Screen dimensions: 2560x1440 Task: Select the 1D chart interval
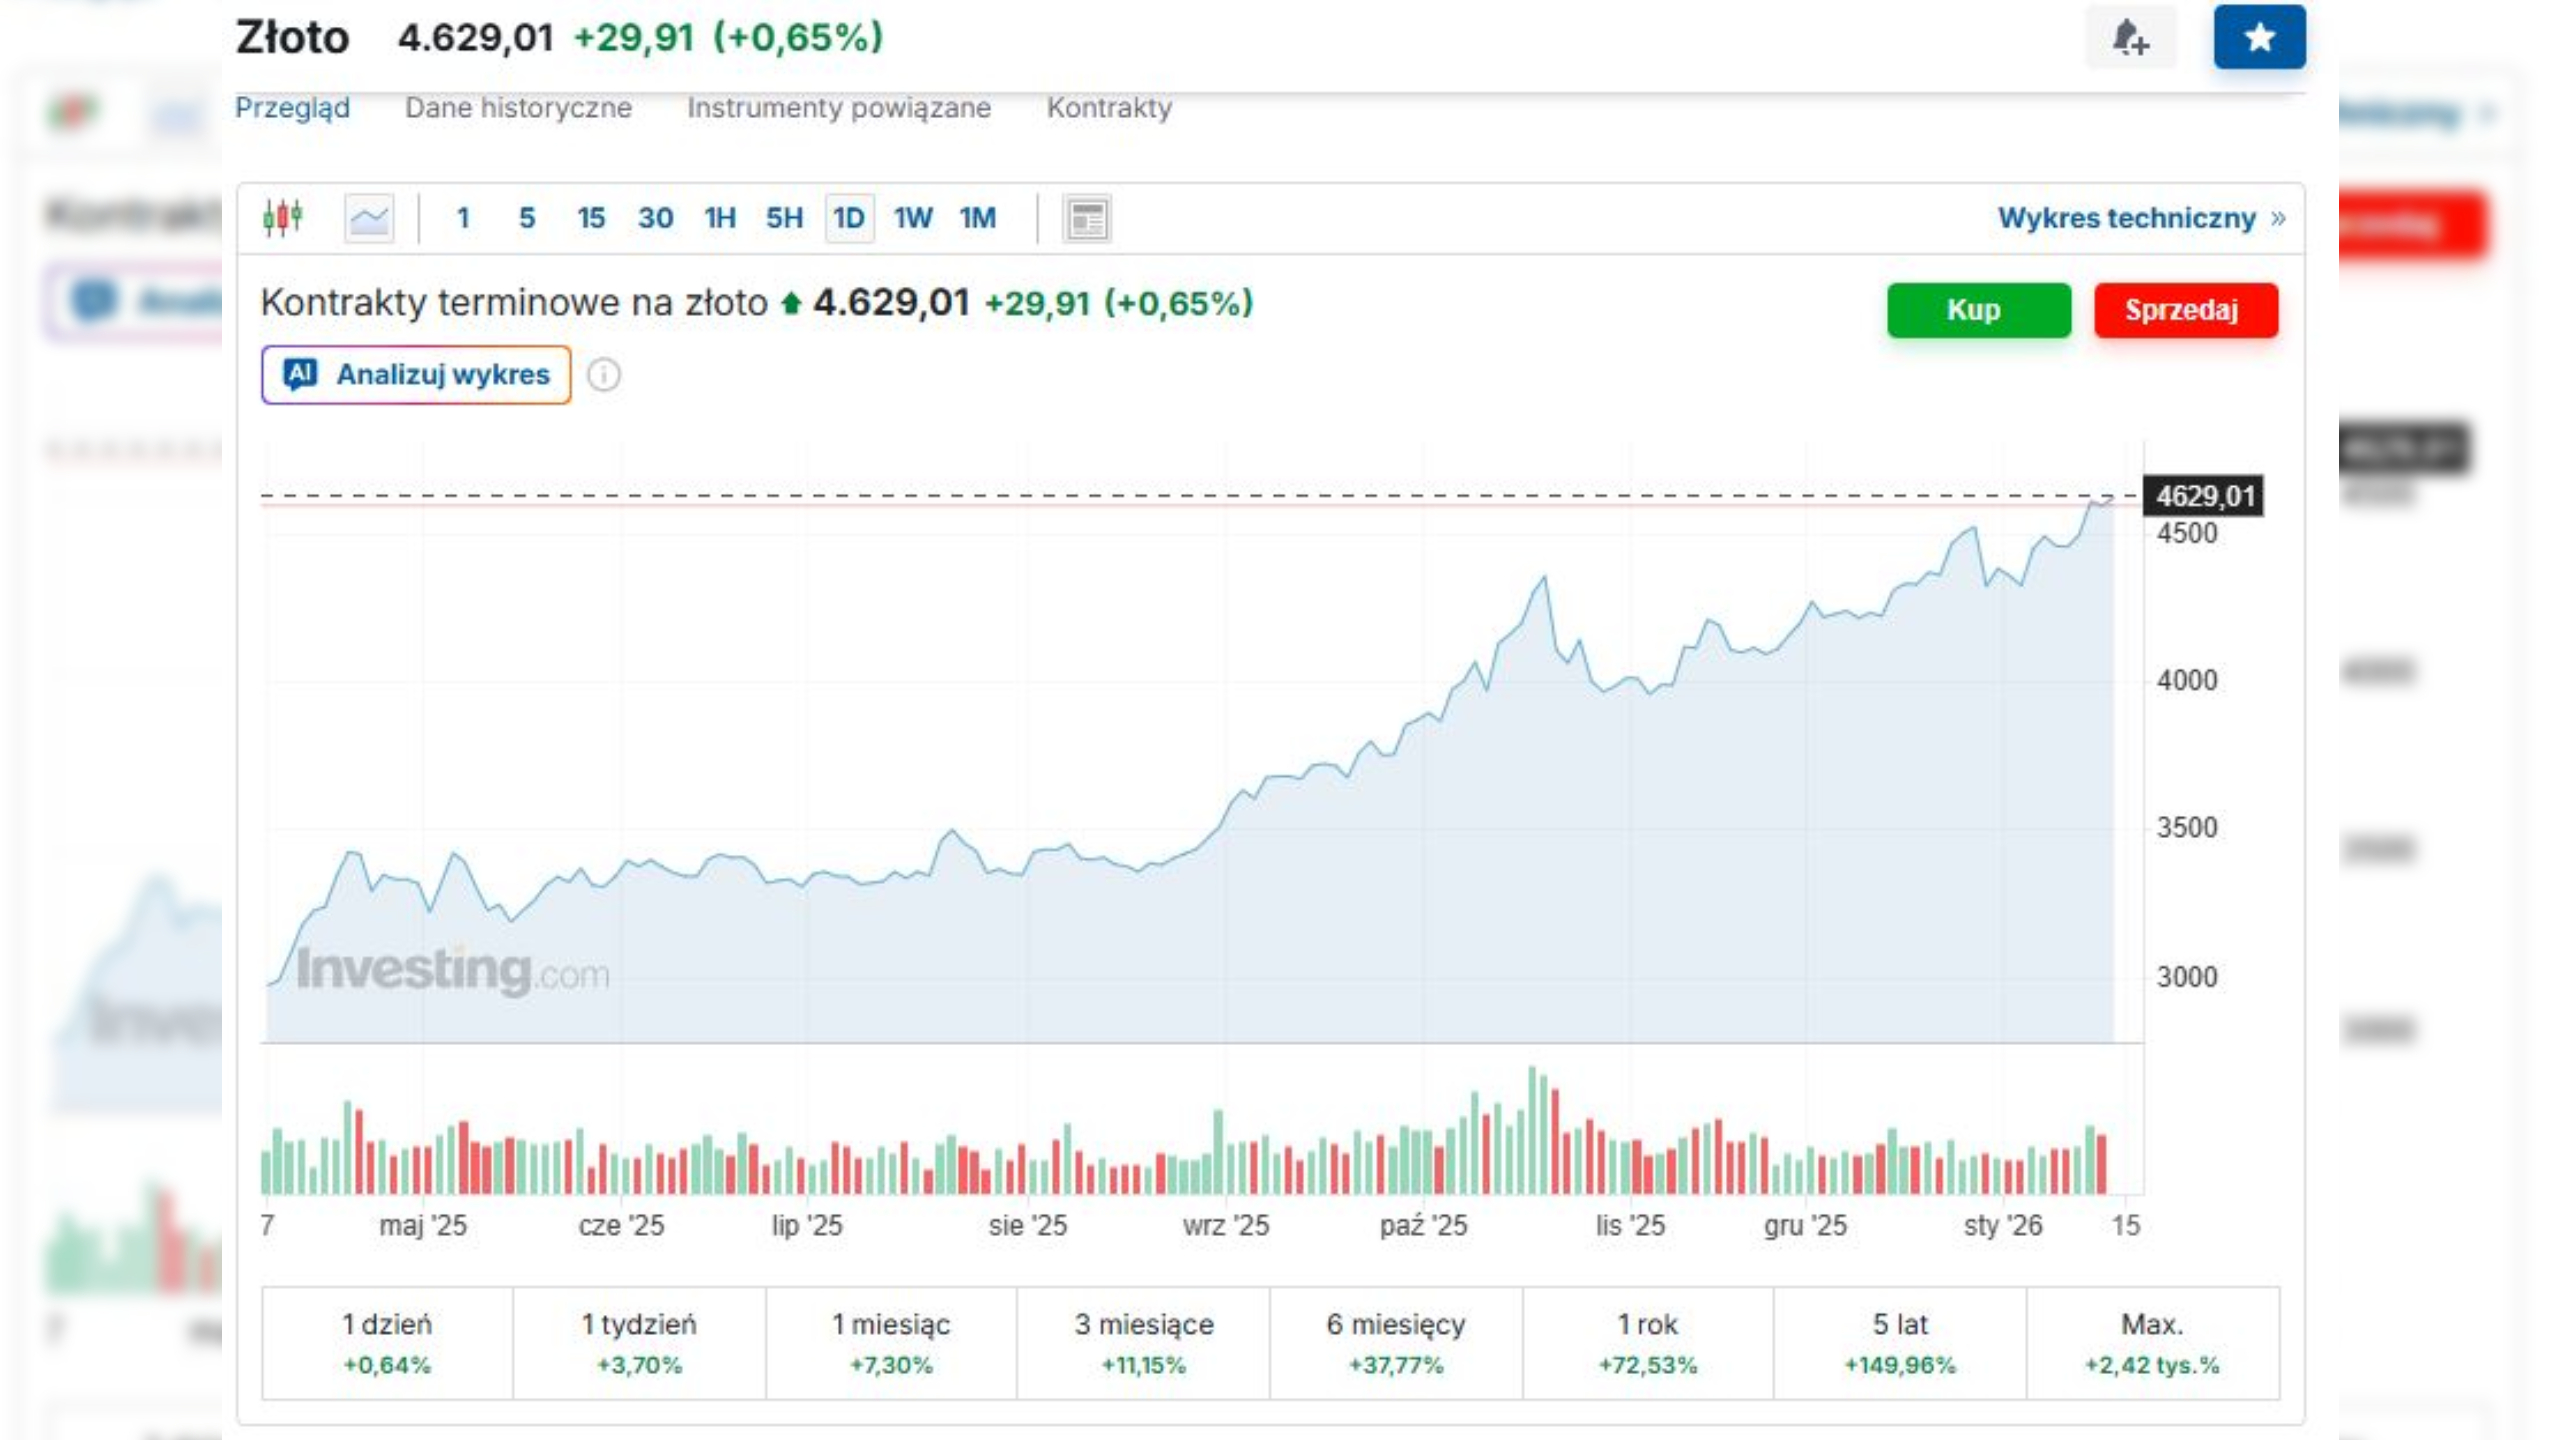(848, 218)
